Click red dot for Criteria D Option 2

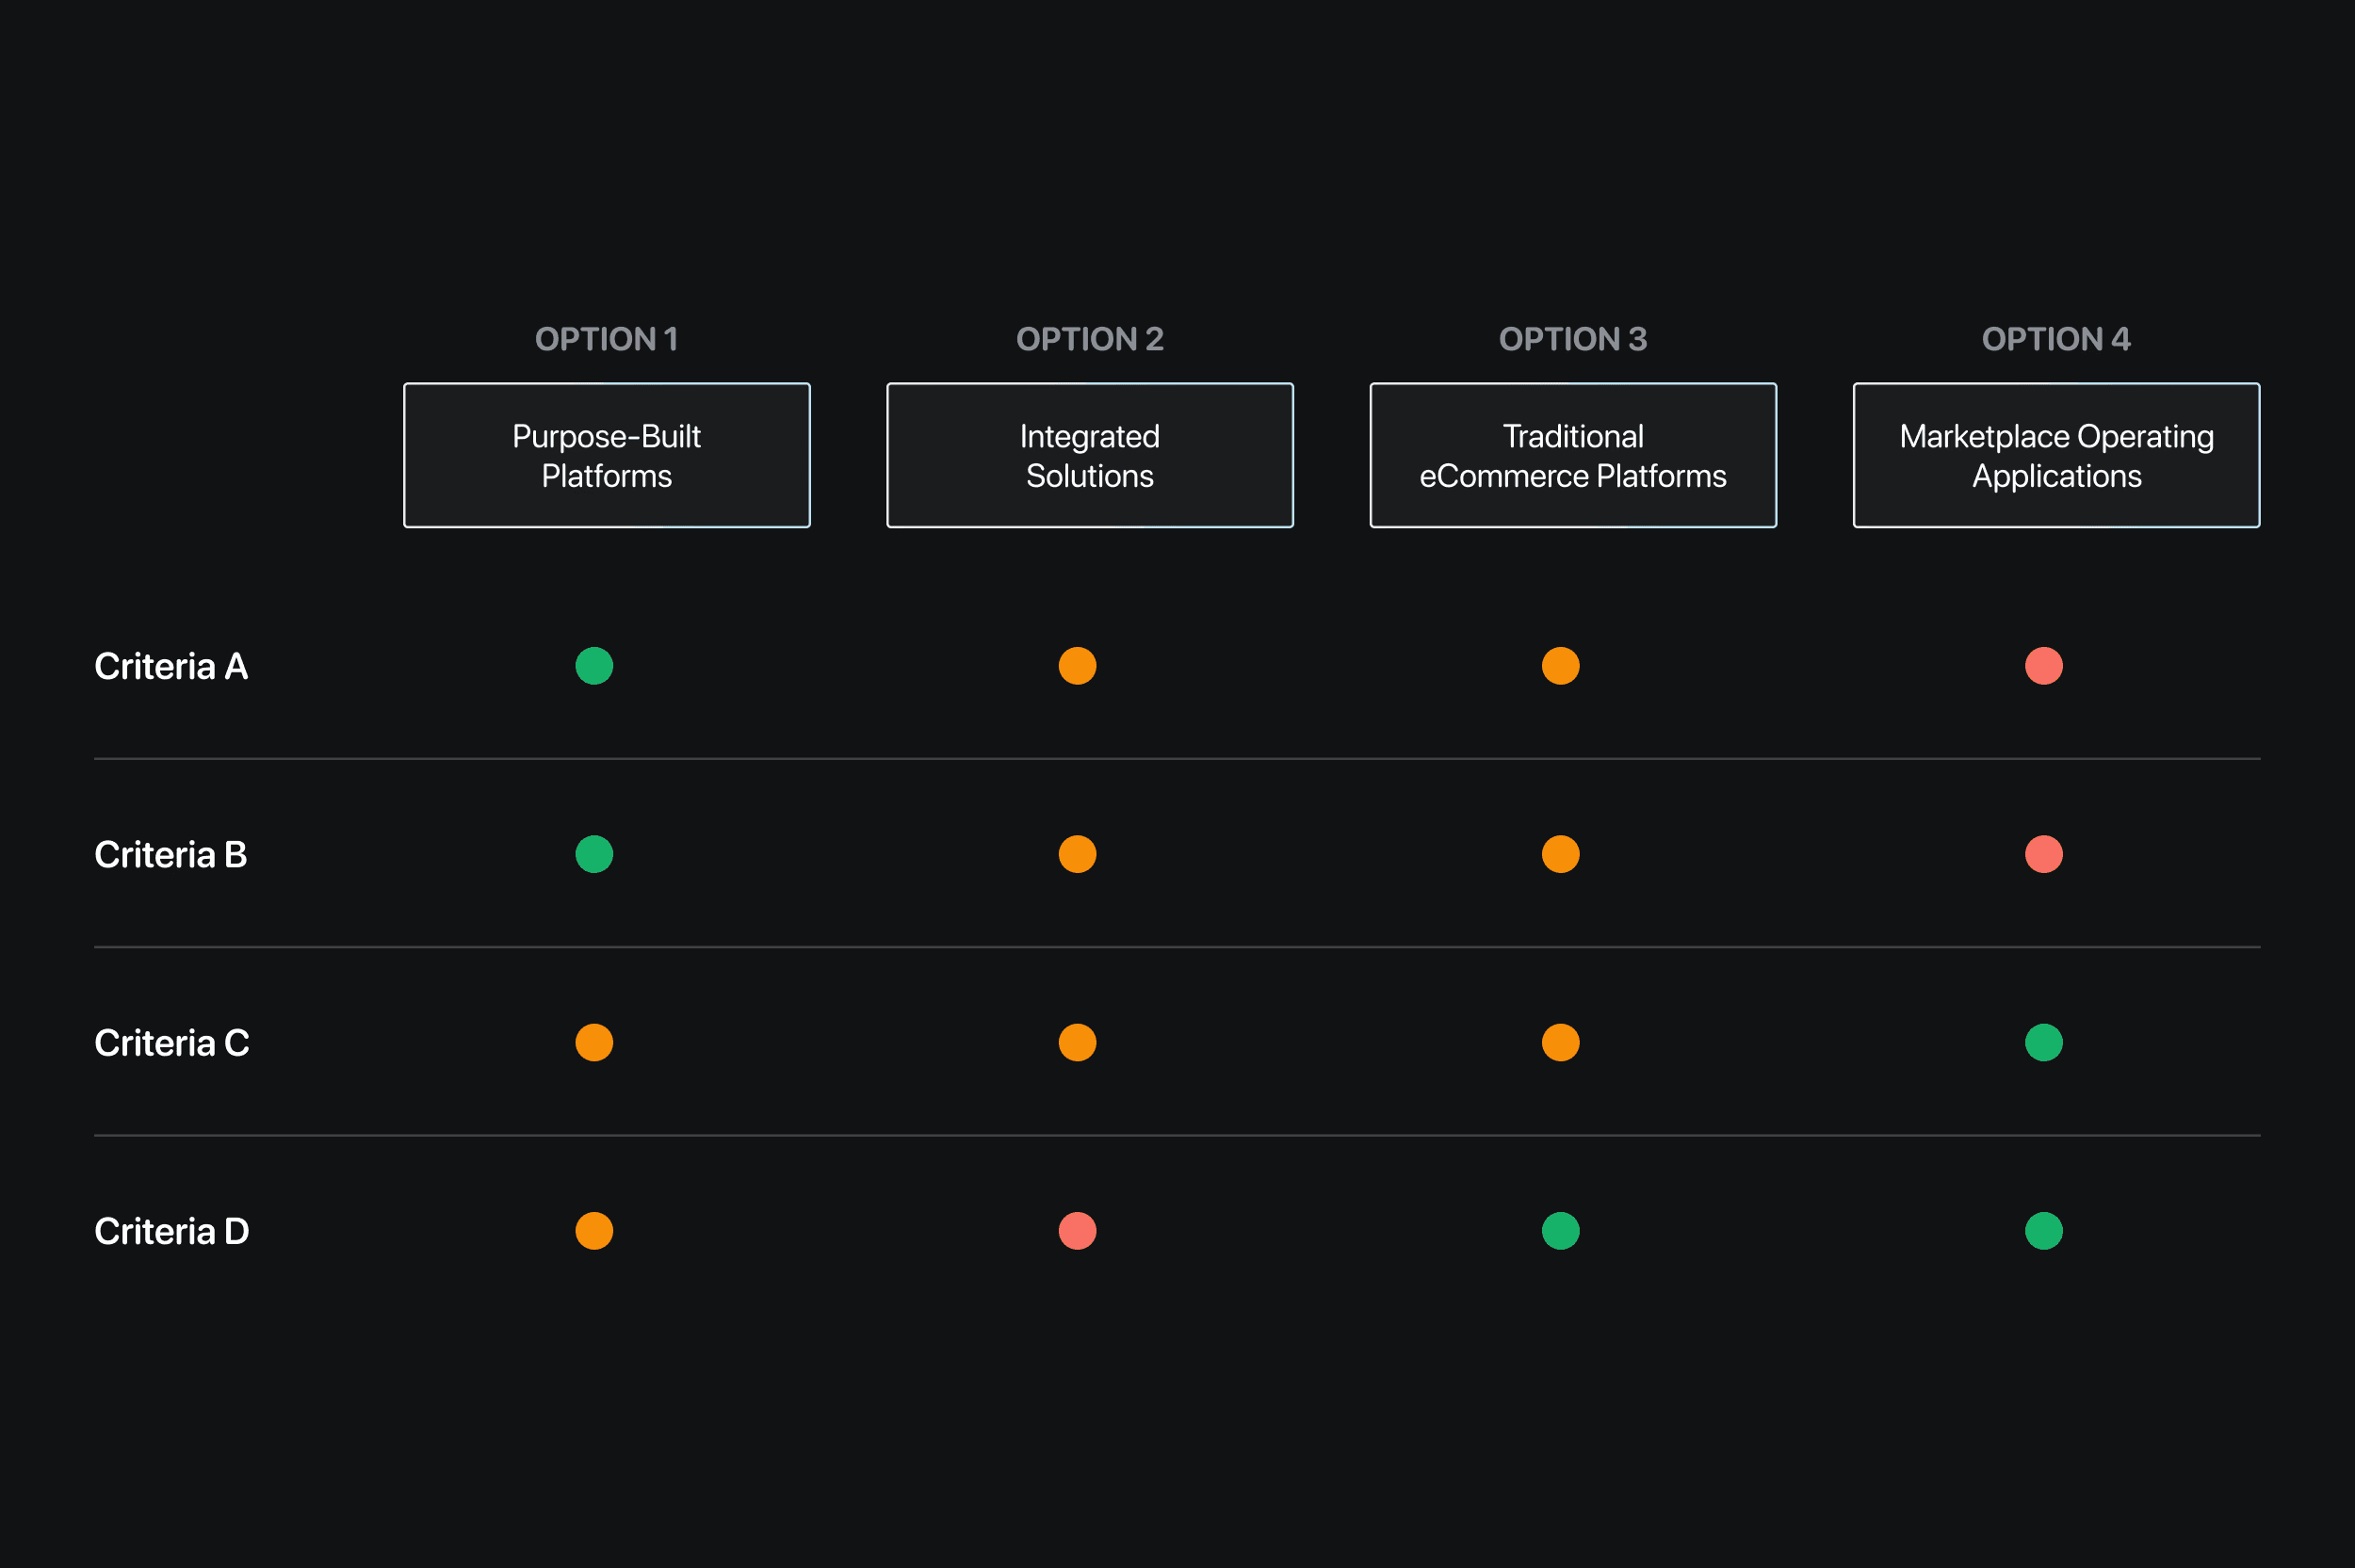point(1077,1231)
